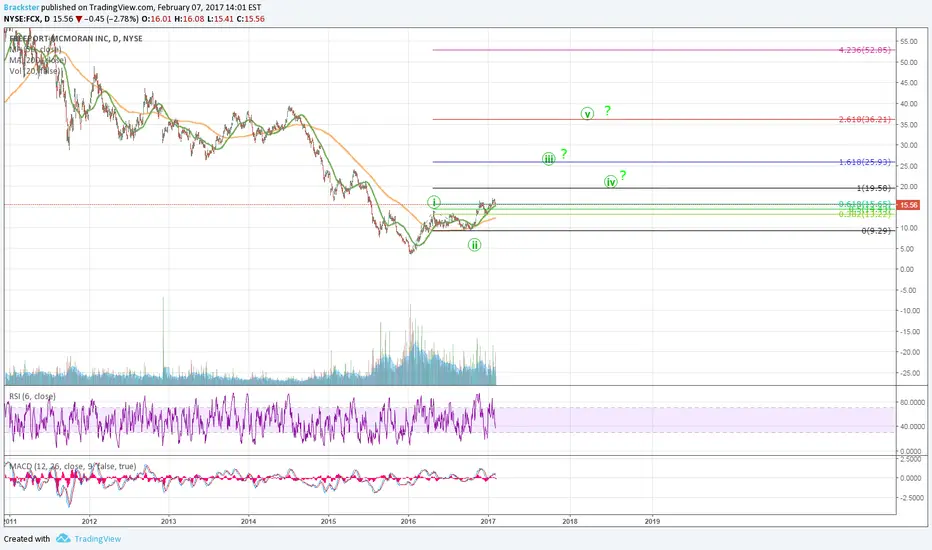Click the February 07, 2017 publish date text

190,7
